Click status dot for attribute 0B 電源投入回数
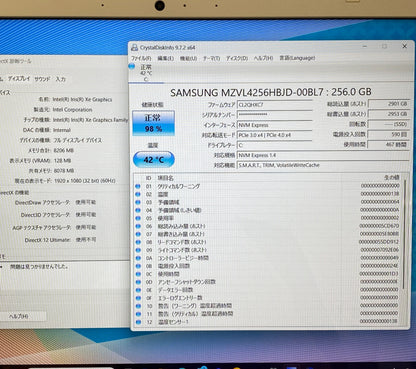This screenshot has height=369, width=416. (x=138, y=266)
